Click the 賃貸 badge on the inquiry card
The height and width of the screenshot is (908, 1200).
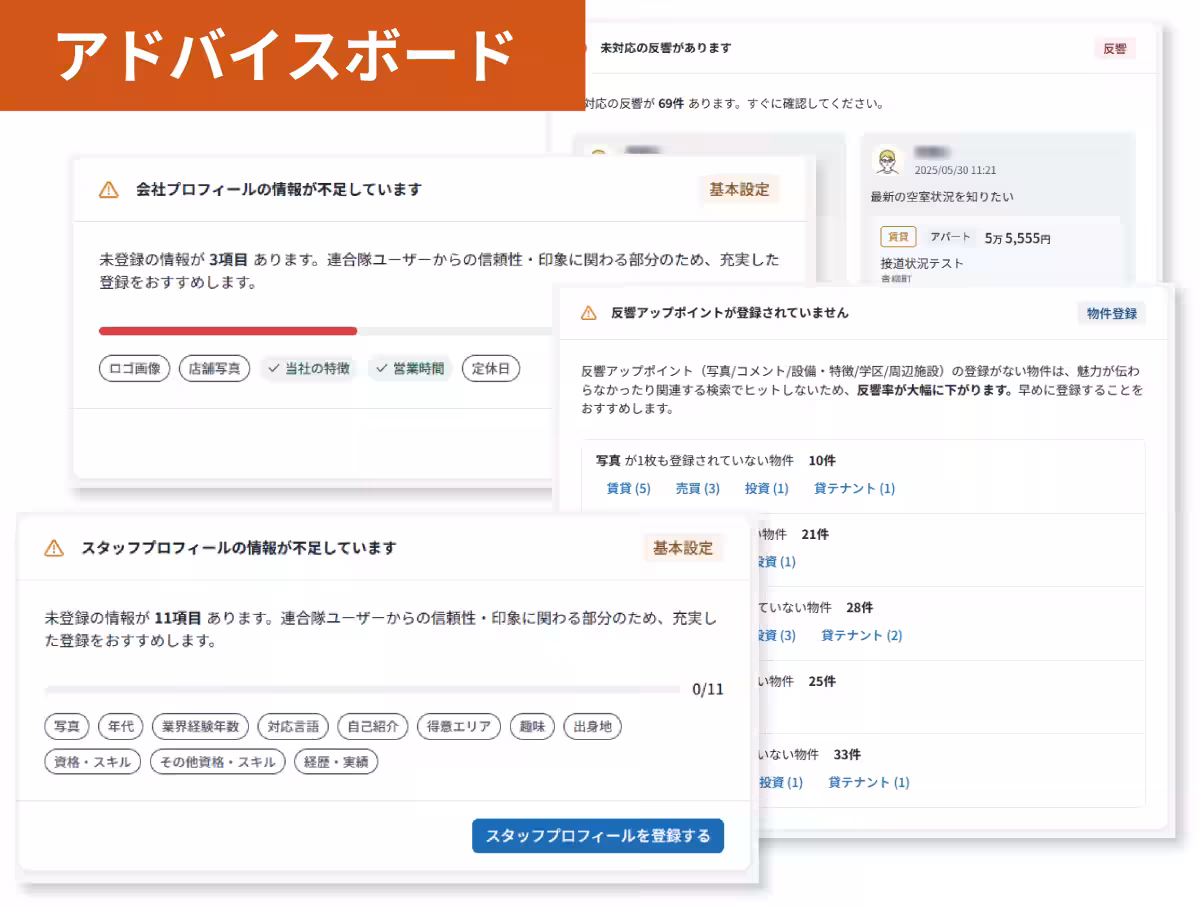pyautogui.click(x=896, y=237)
